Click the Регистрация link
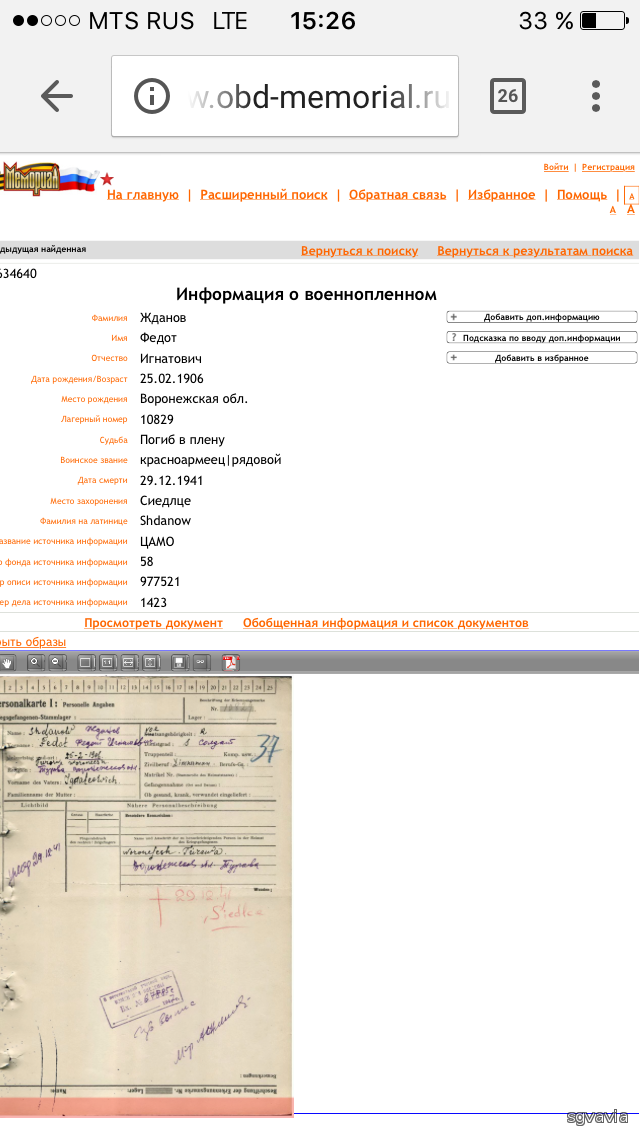Image resolution: width=640 pixels, height=1136 pixels. pos(608,167)
